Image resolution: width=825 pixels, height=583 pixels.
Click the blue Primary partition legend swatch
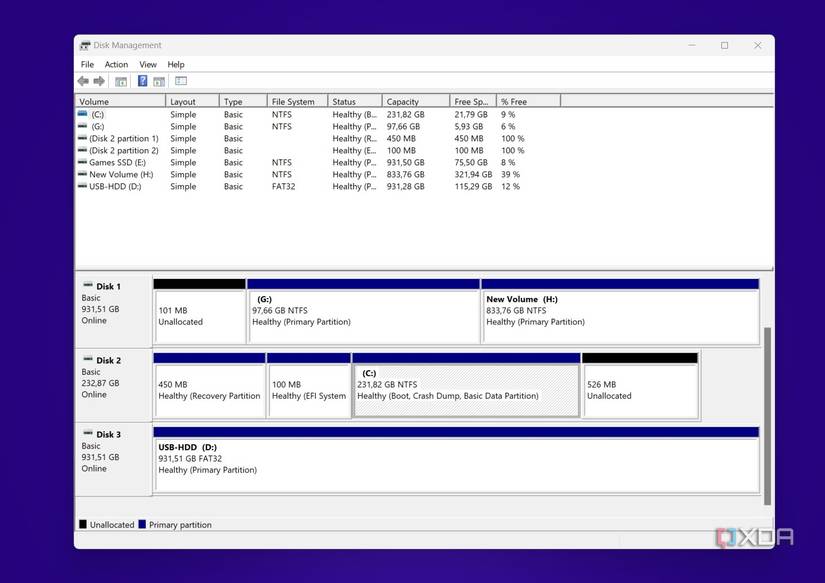click(x=140, y=524)
